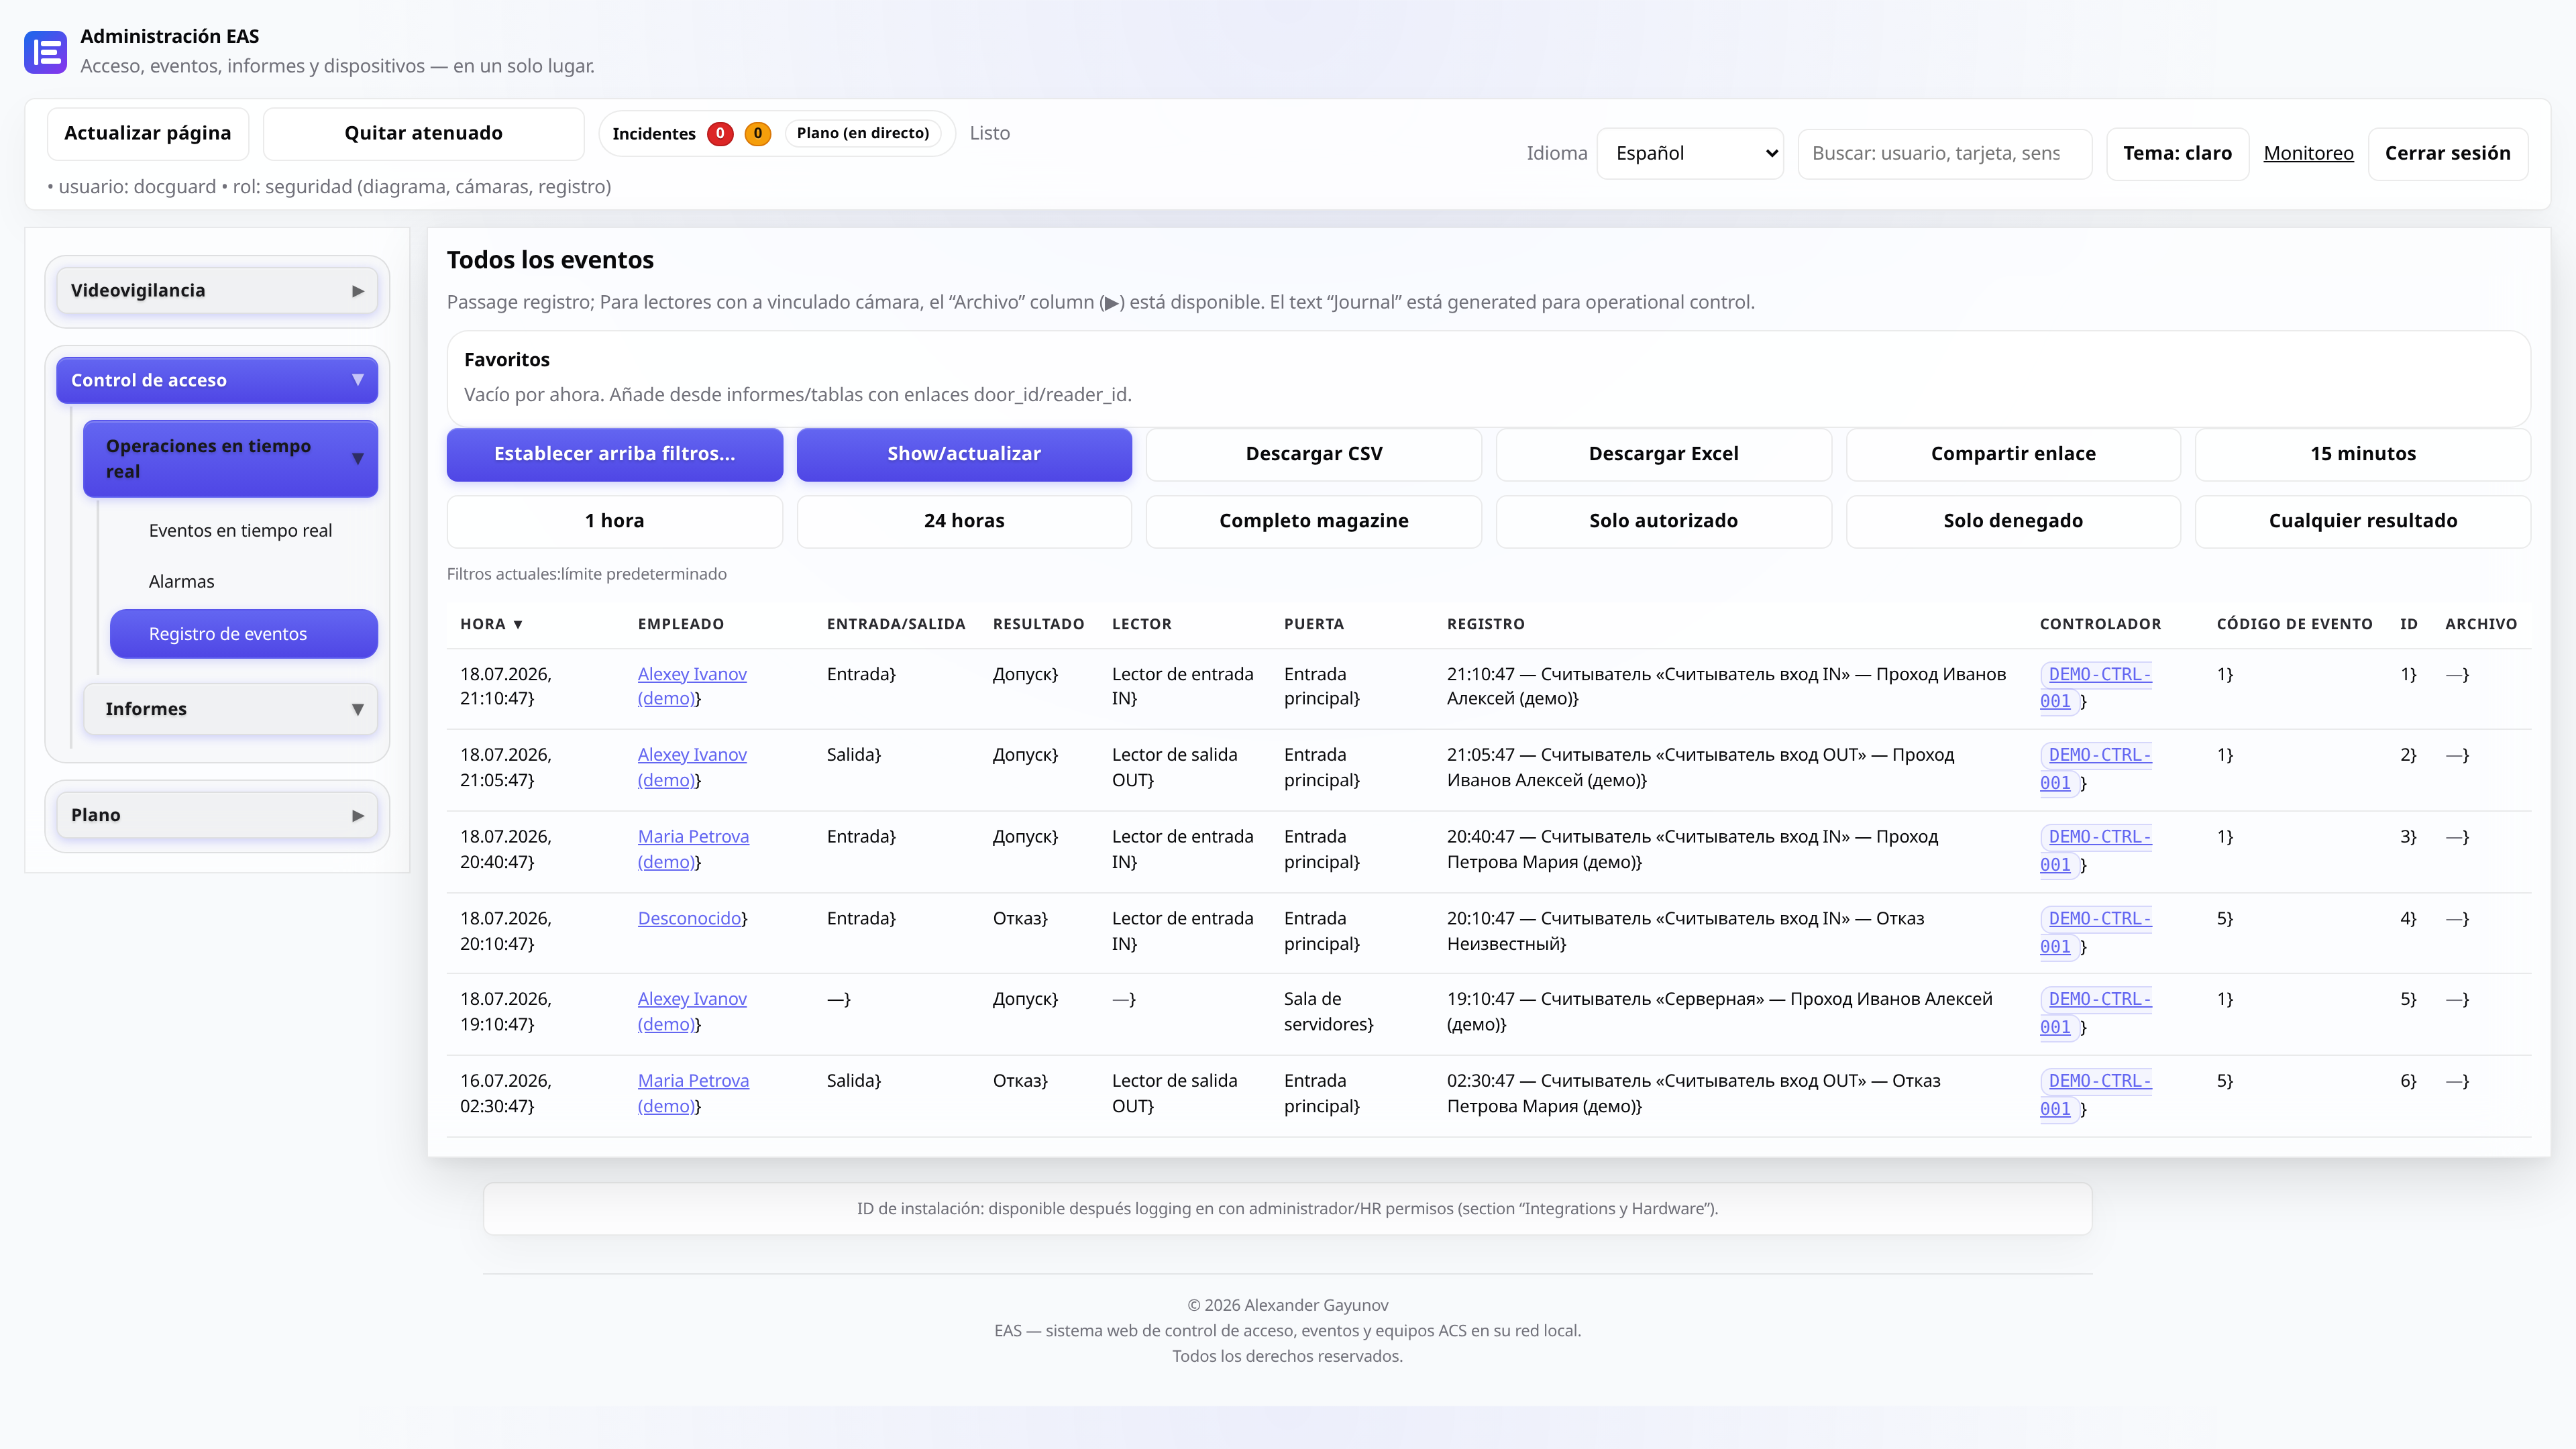The width and height of the screenshot is (2576, 1449).
Task: Open the Idioma Español dropdown
Action: tap(1690, 153)
